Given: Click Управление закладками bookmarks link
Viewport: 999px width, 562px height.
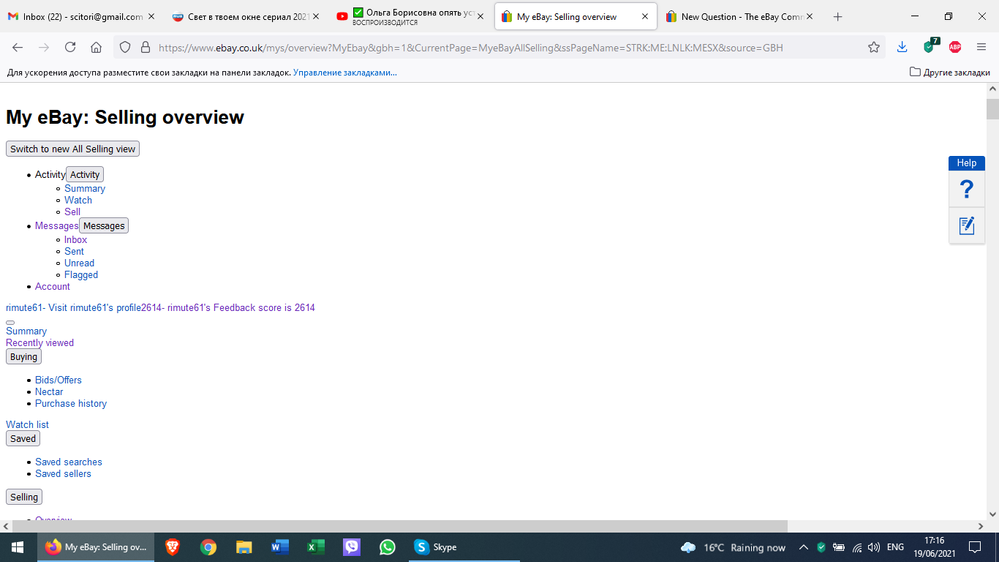Looking at the screenshot, I should click(345, 73).
